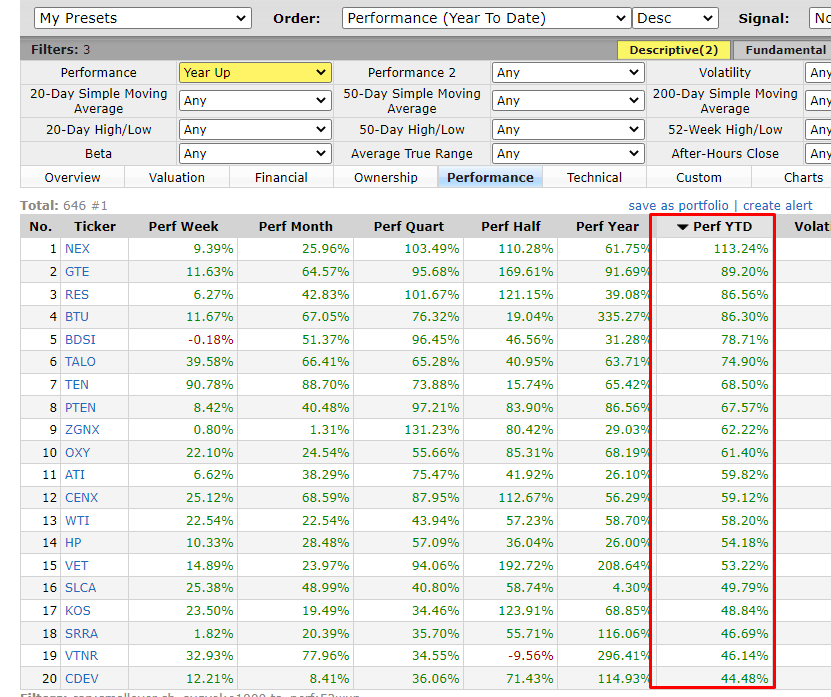This screenshot has width=831, height=697.
Task: Switch to the Overview view tab
Action: pos(73,178)
